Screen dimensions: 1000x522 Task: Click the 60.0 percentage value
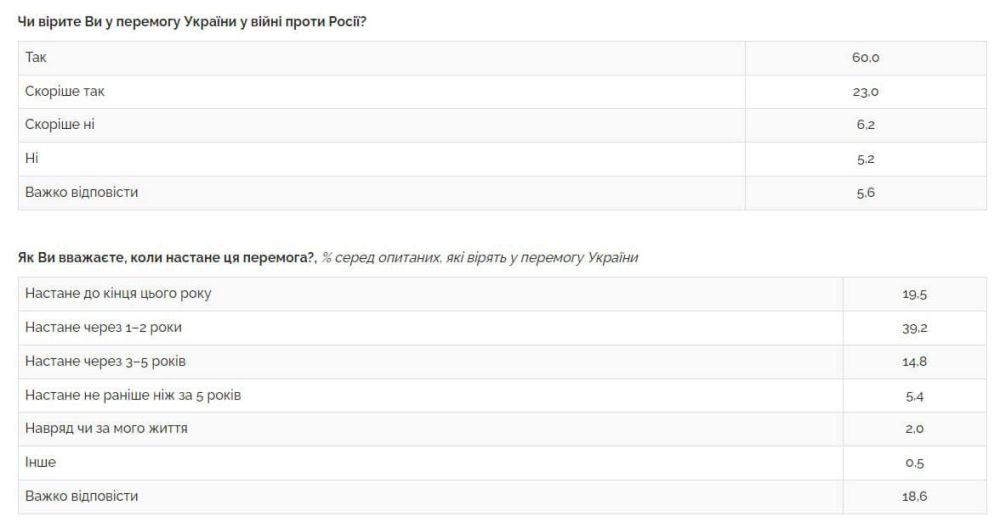click(865, 58)
